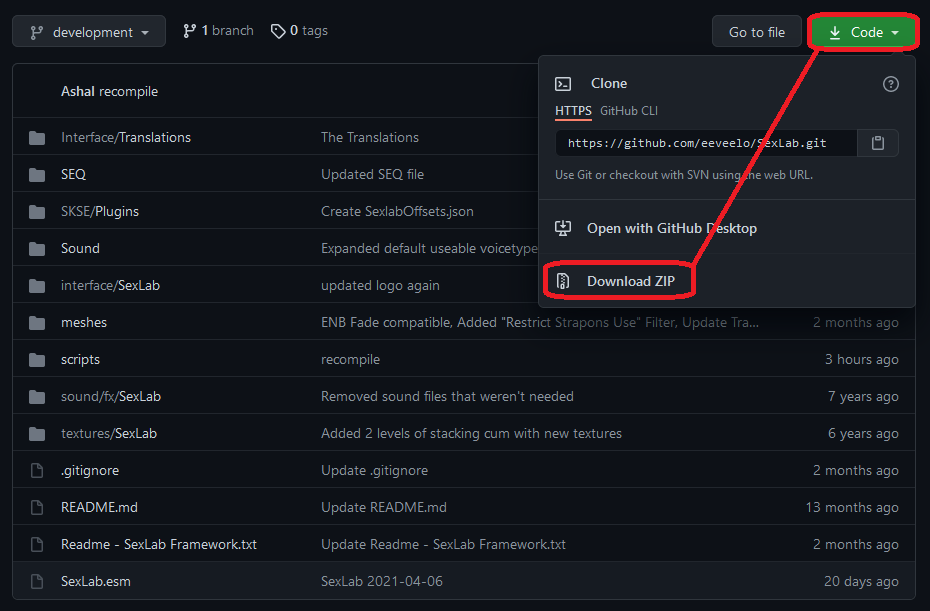This screenshot has width=930, height=611.
Task: Click the folder icon for SEQ
Action: 37,175
